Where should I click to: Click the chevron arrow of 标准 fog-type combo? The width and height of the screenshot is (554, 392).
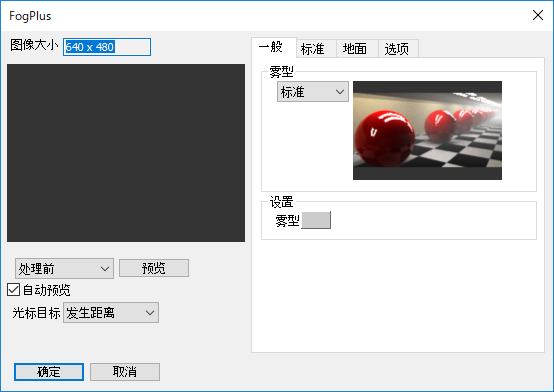340,92
